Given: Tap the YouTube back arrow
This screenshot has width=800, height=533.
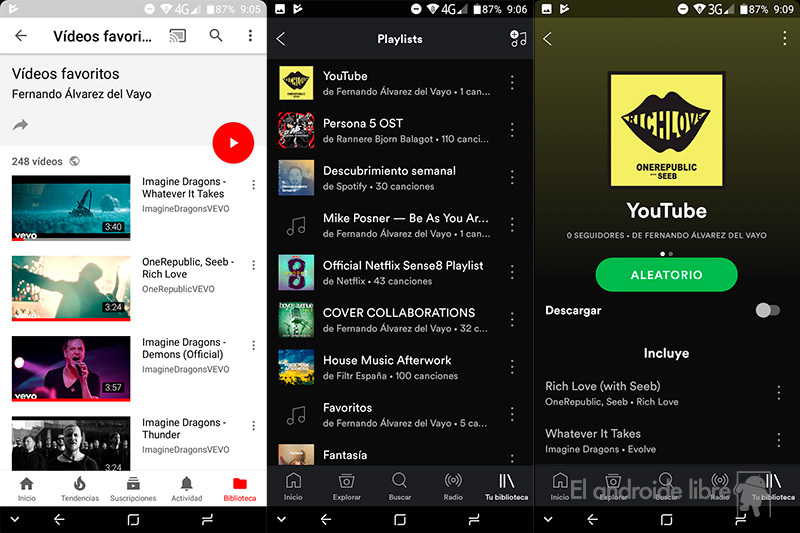Looking at the screenshot, I should (x=21, y=36).
